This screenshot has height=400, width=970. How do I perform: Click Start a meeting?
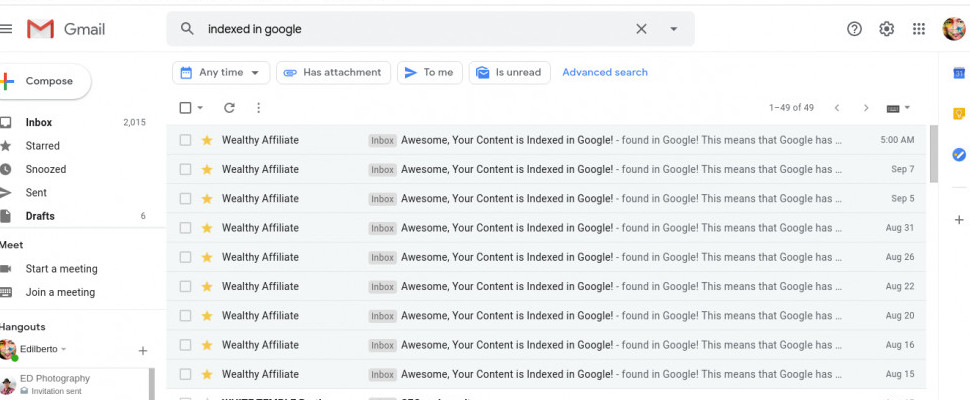(x=61, y=269)
